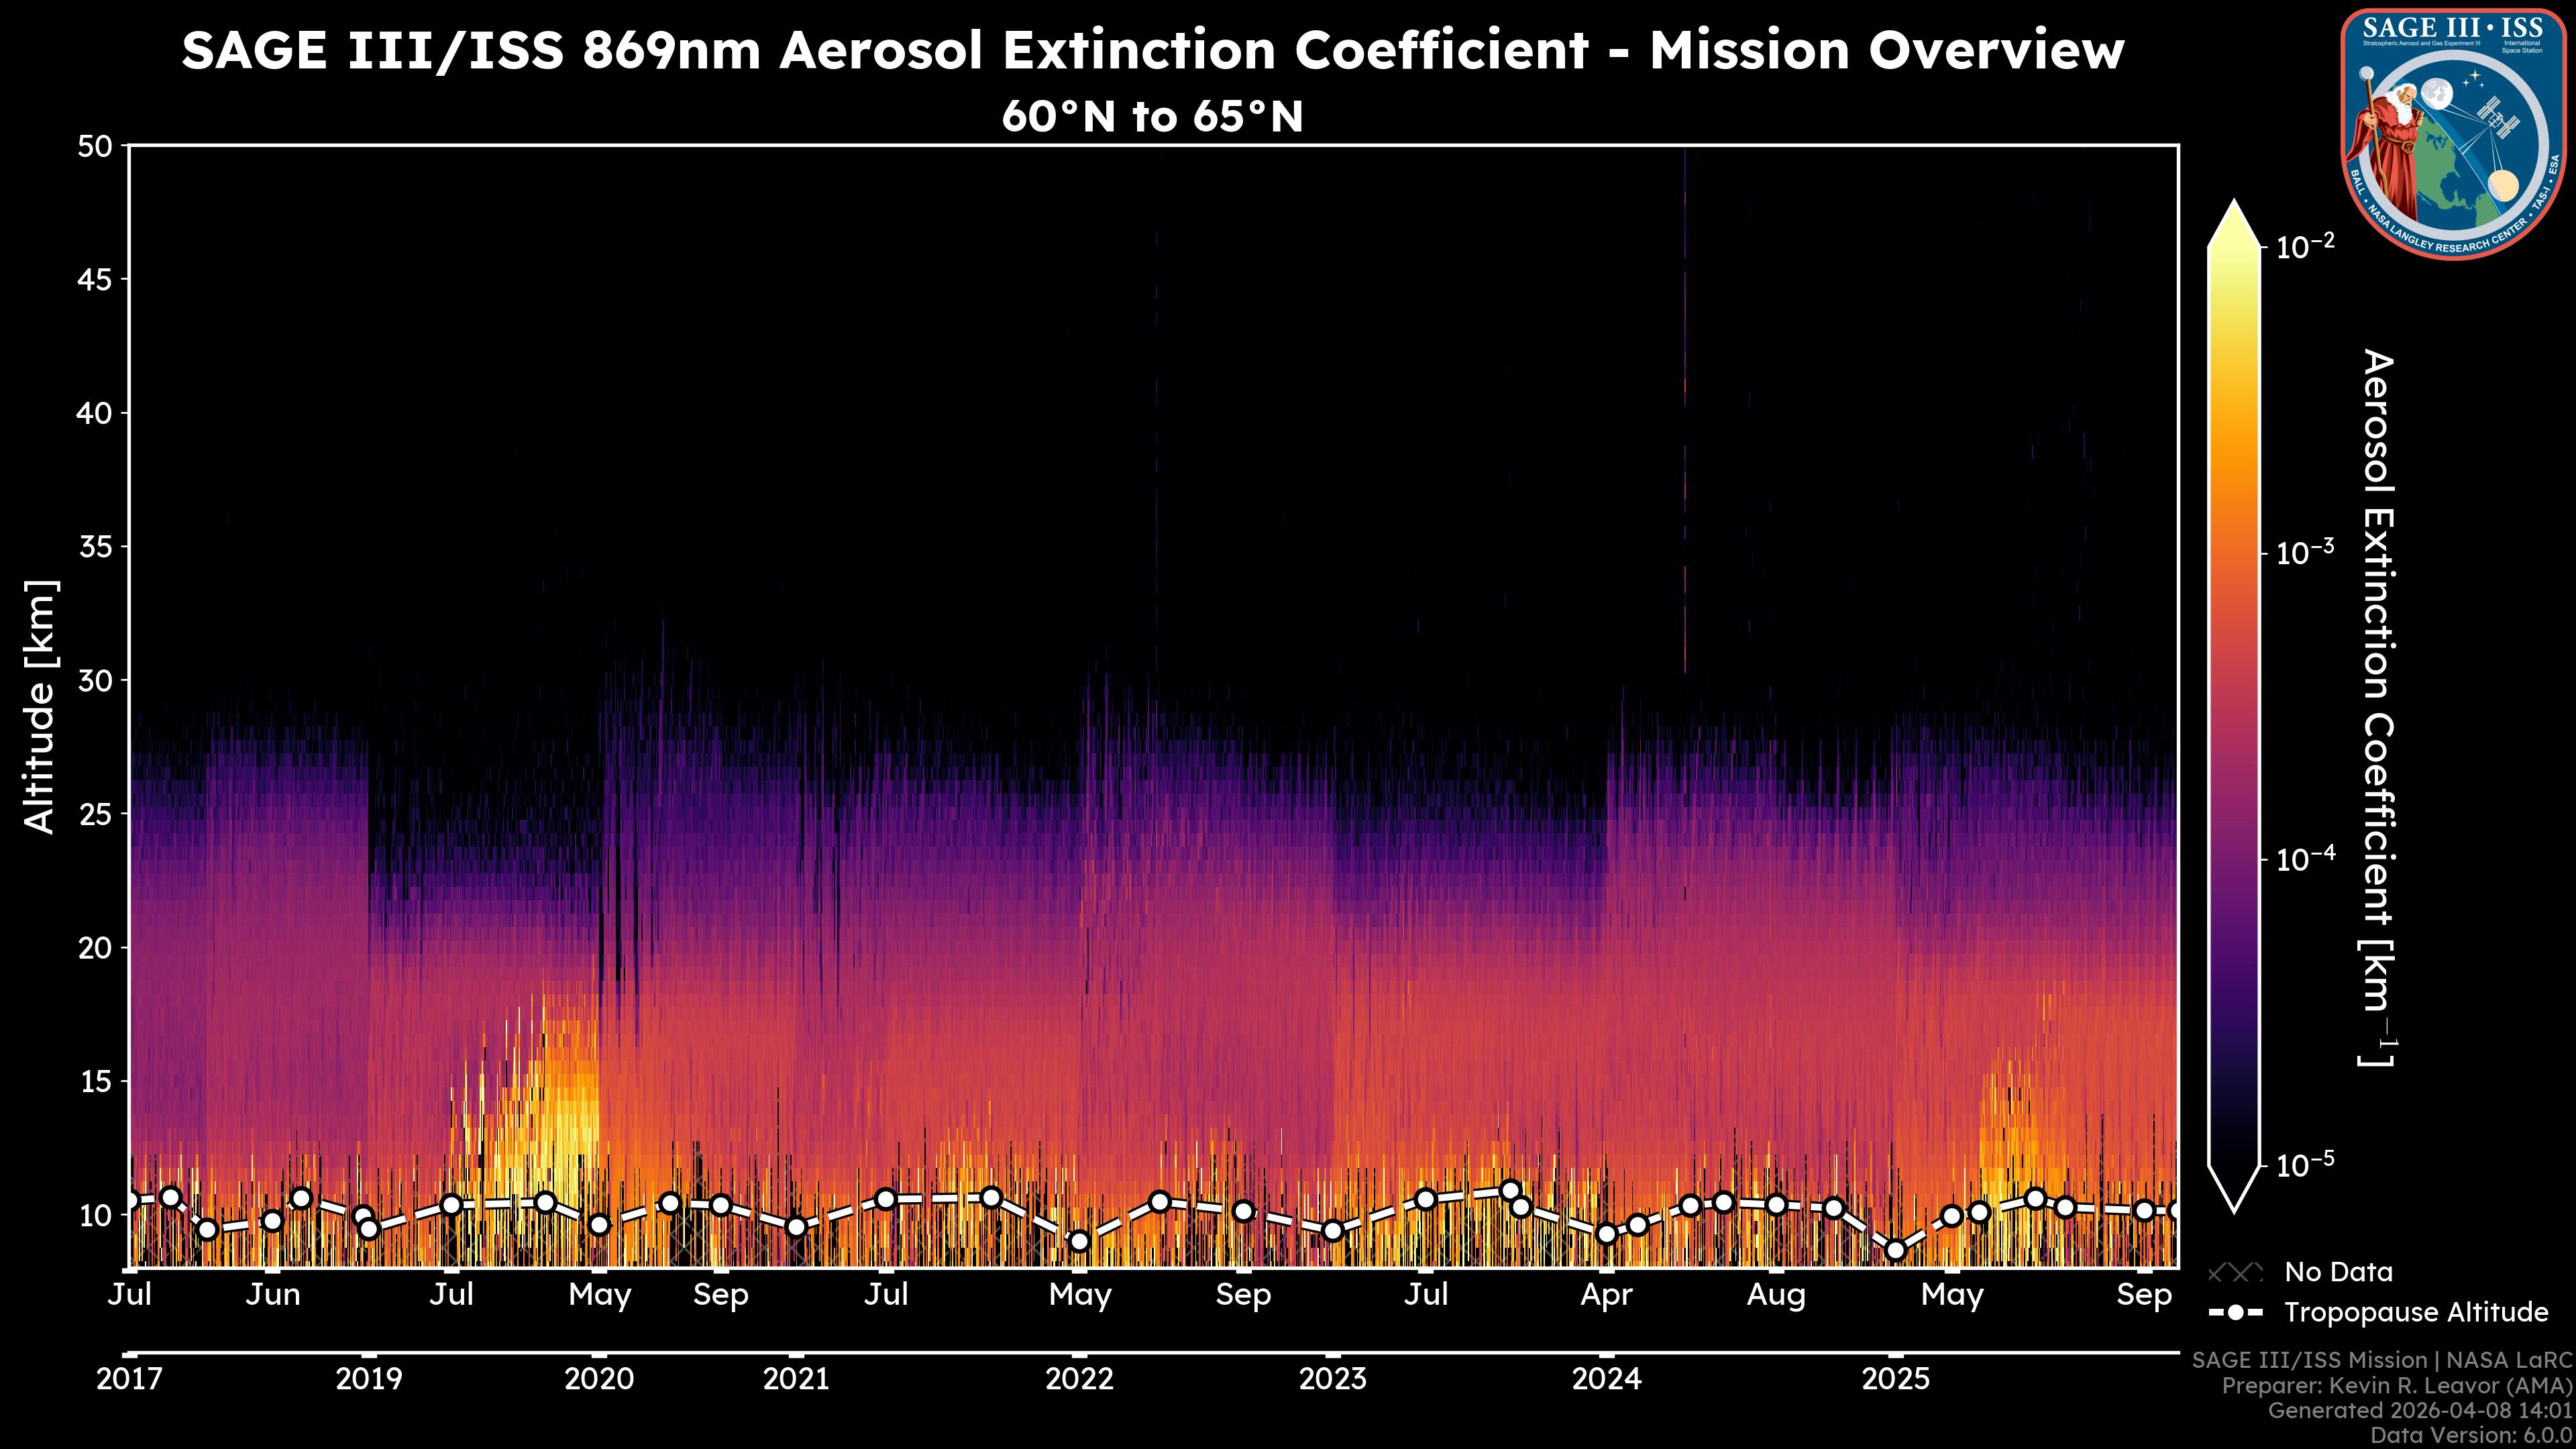This screenshot has height=1449, width=2576.
Task: Click the Tropopause Altitude legend marker icon
Action: [x=2235, y=1312]
